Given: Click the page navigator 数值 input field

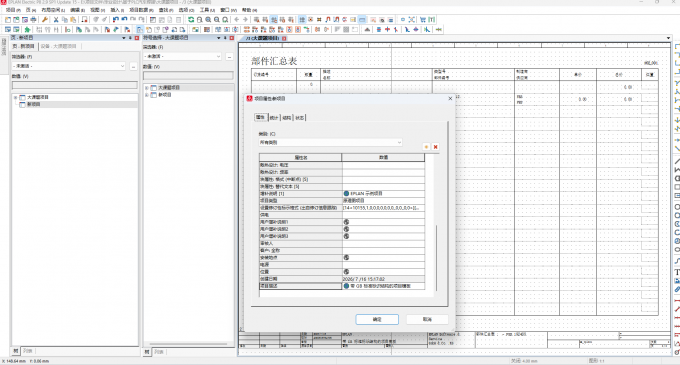Looking at the screenshot, I should pos(75,85).
